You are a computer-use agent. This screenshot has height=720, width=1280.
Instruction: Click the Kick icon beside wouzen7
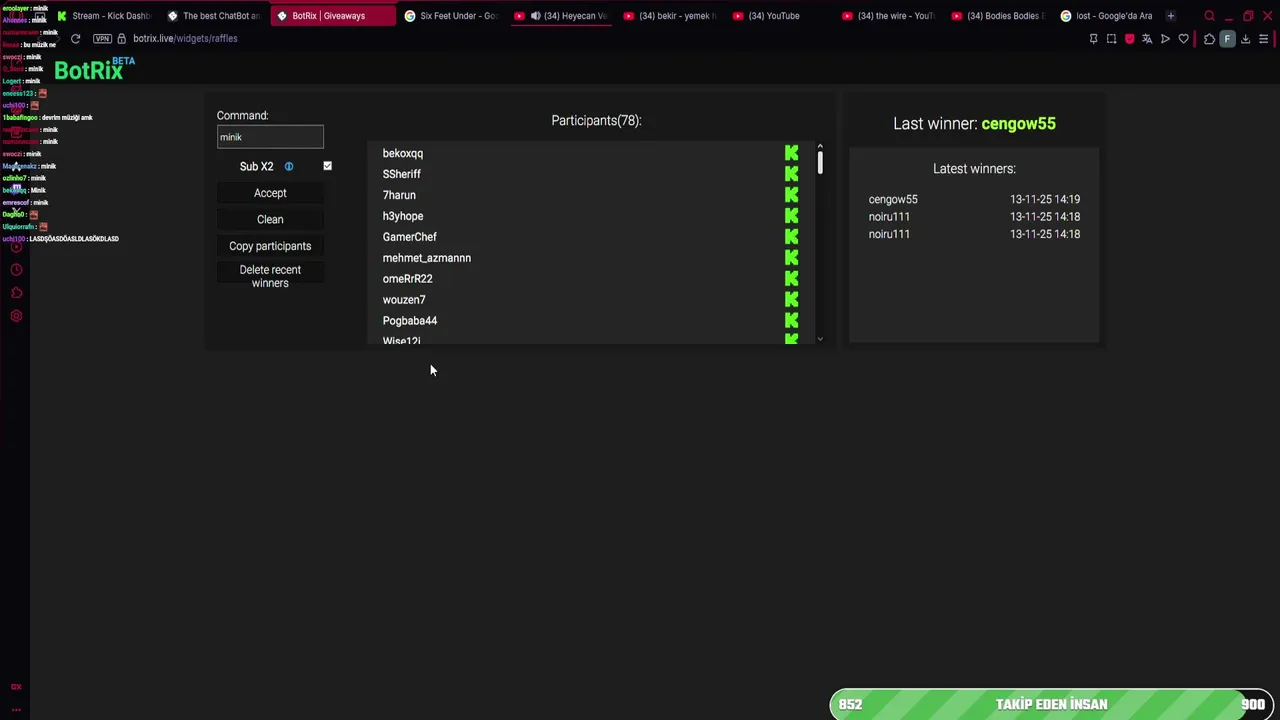pyautogui.click(x=791, y=300)
